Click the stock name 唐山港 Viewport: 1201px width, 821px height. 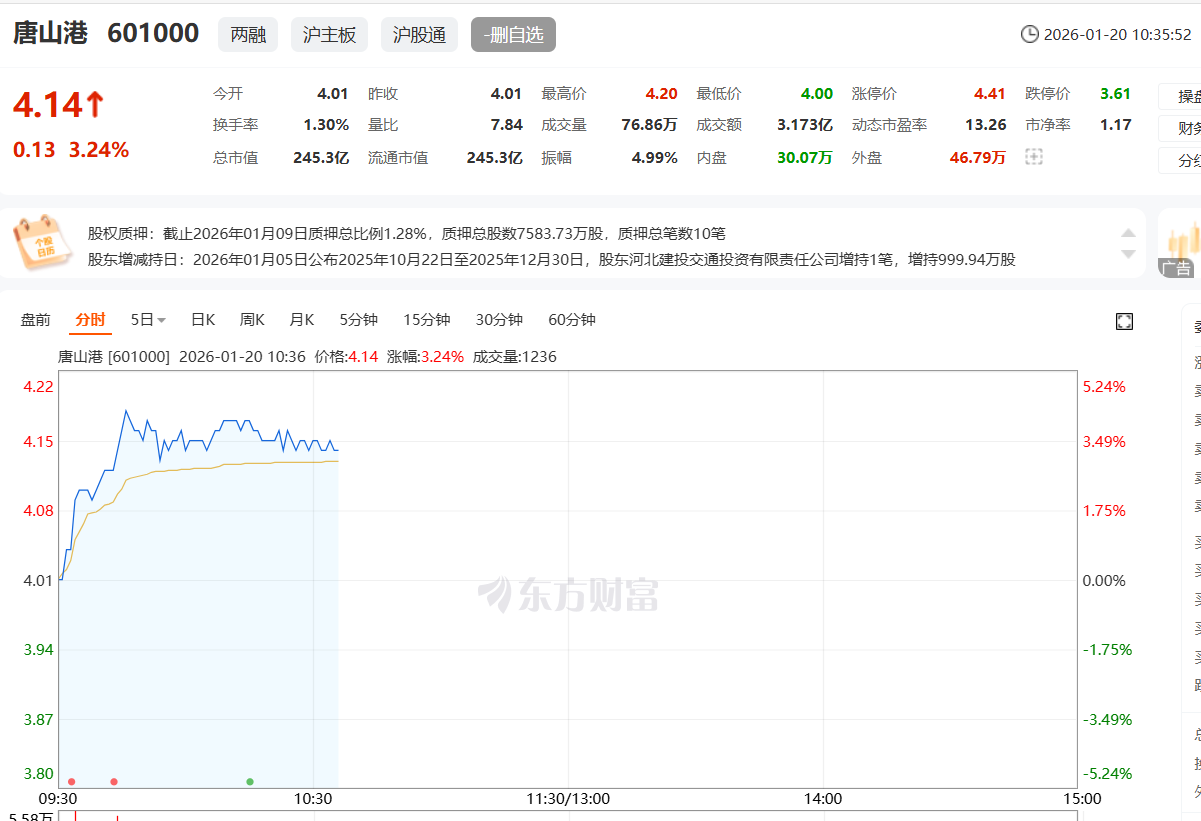[x=50, y=33]
